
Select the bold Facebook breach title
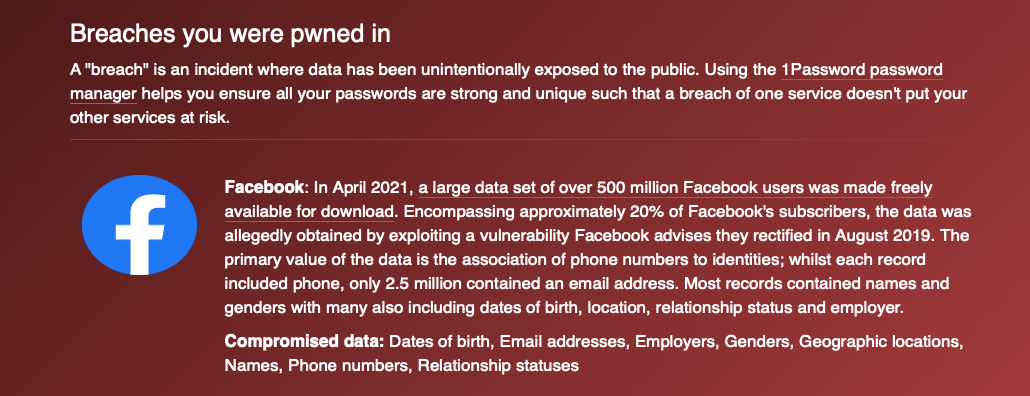[263, 188]
